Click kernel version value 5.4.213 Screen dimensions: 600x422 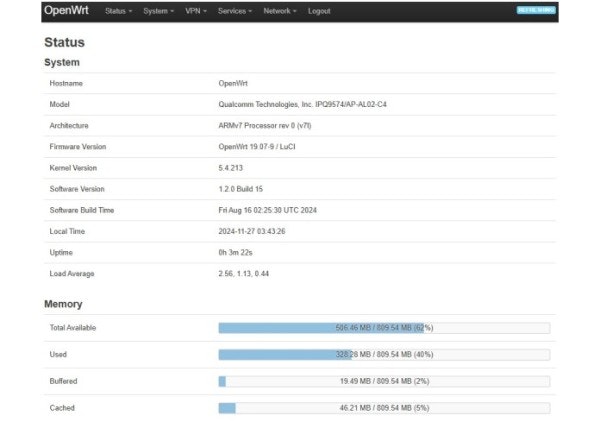click(x=230, y=168)
